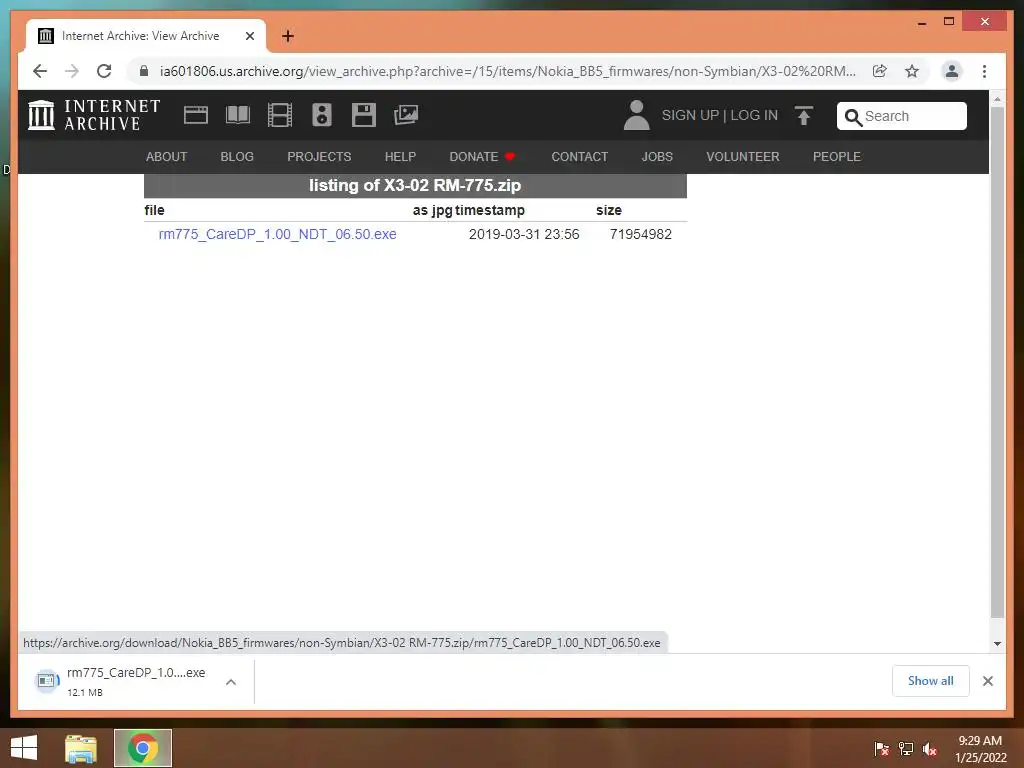1024x768 pixels.
Task: Share this page icon in address bar
Action: click(880, 71)
